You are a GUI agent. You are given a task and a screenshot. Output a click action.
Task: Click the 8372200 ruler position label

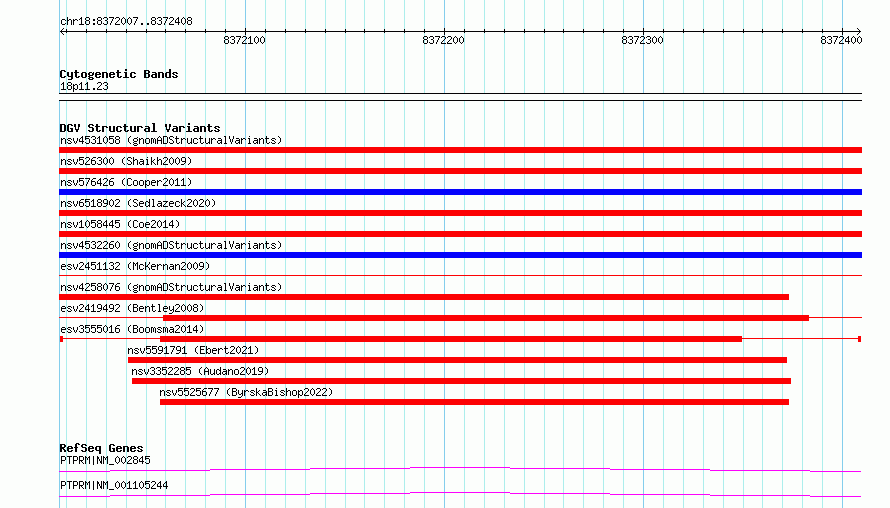[443, 40]
